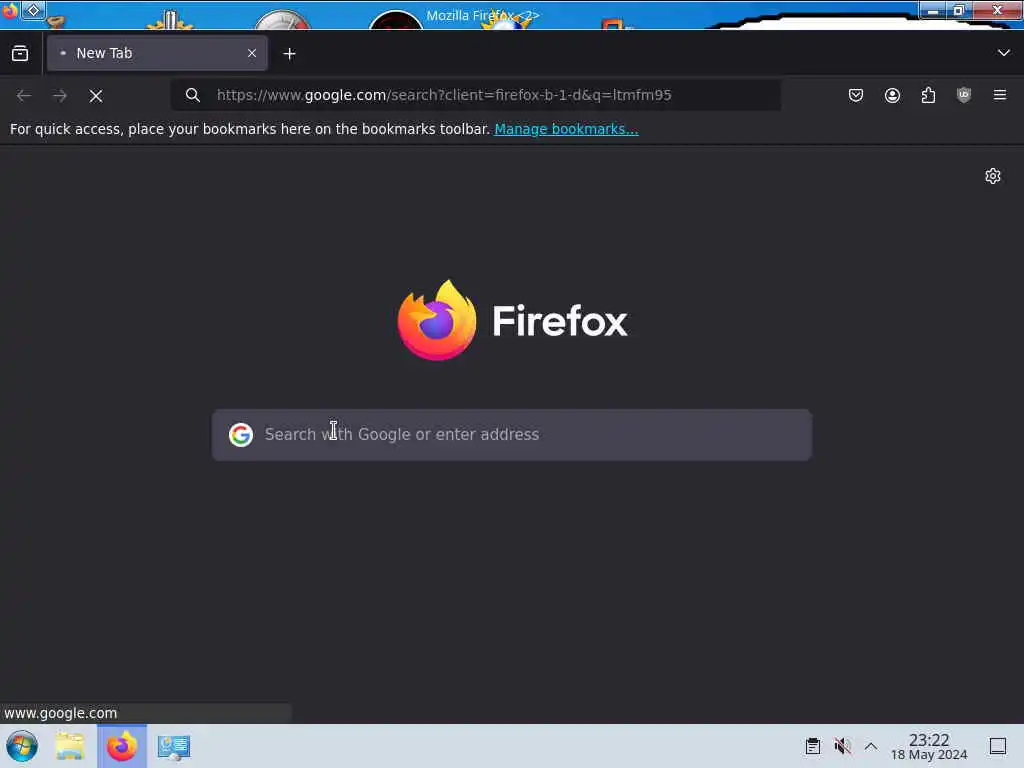1024x768 pixels.
Task: Expand the hidden tray icons arrow
Action: [871, 746]
